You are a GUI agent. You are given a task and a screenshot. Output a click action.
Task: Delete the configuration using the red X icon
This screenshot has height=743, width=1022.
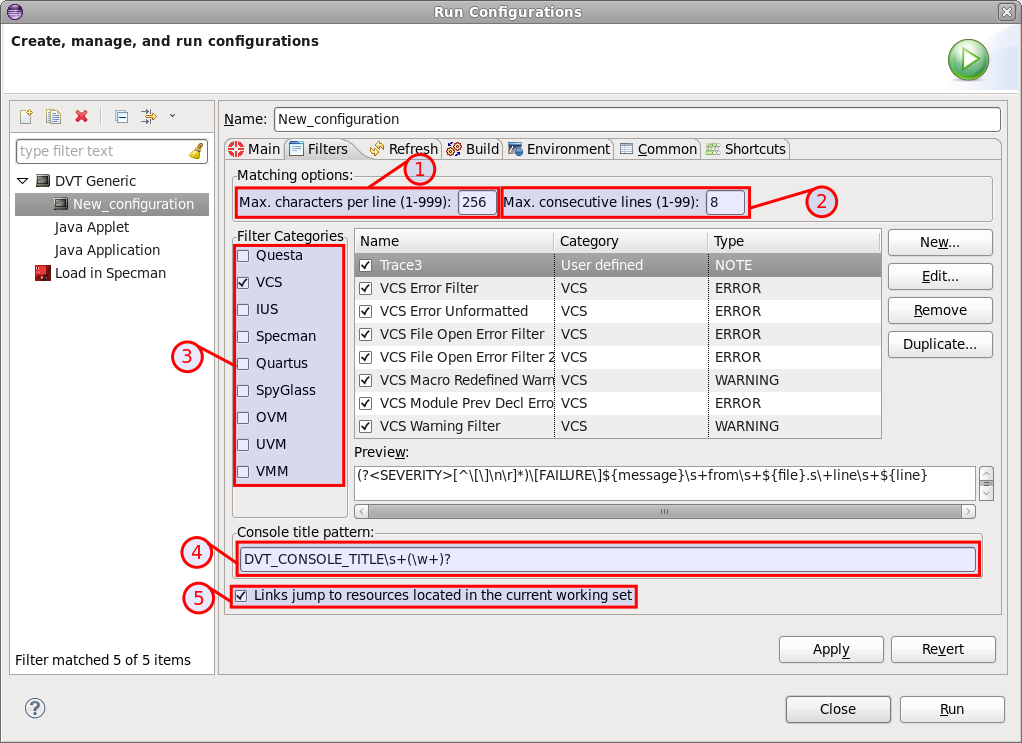tap(81, 116)
